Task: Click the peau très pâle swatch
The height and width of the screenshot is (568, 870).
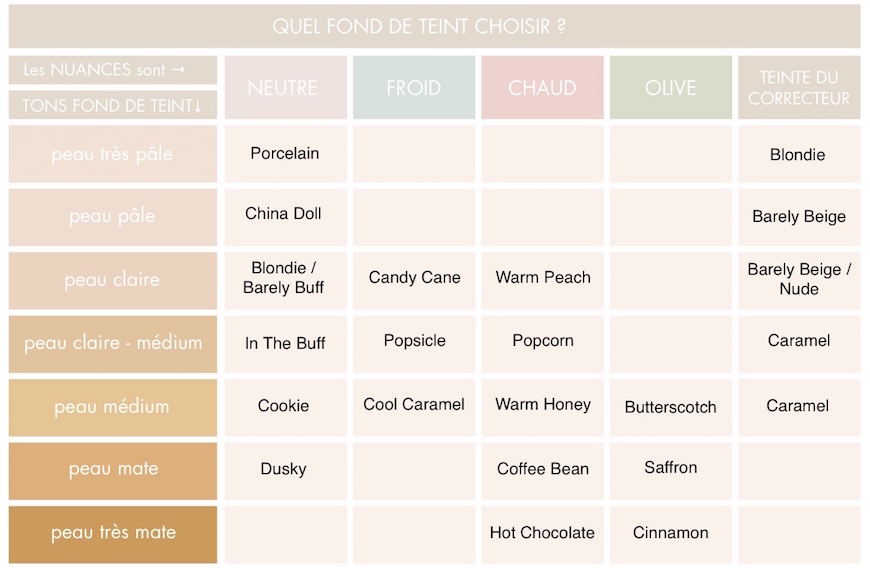Action: coord(113,154)
